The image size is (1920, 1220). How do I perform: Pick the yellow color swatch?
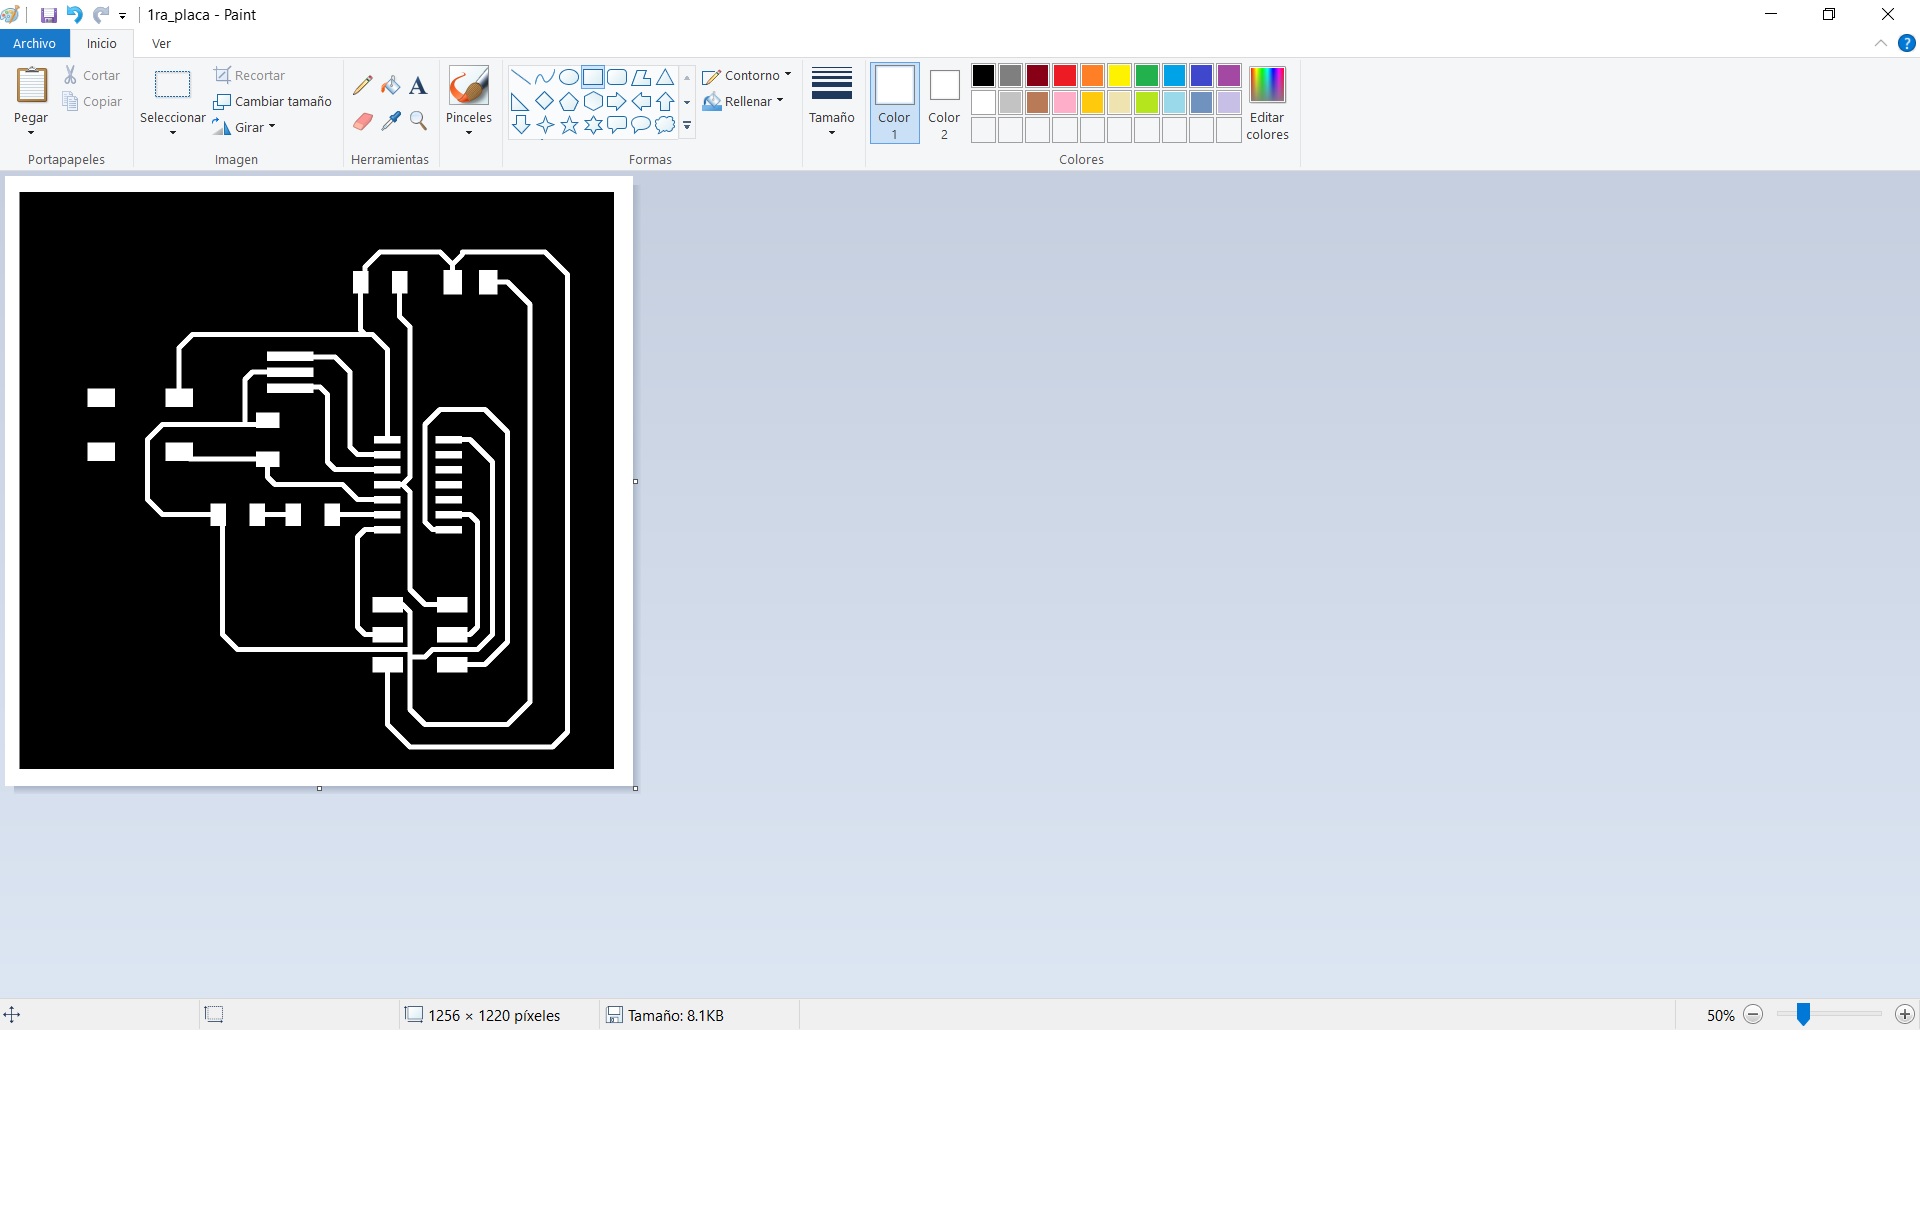point(1119,75)
